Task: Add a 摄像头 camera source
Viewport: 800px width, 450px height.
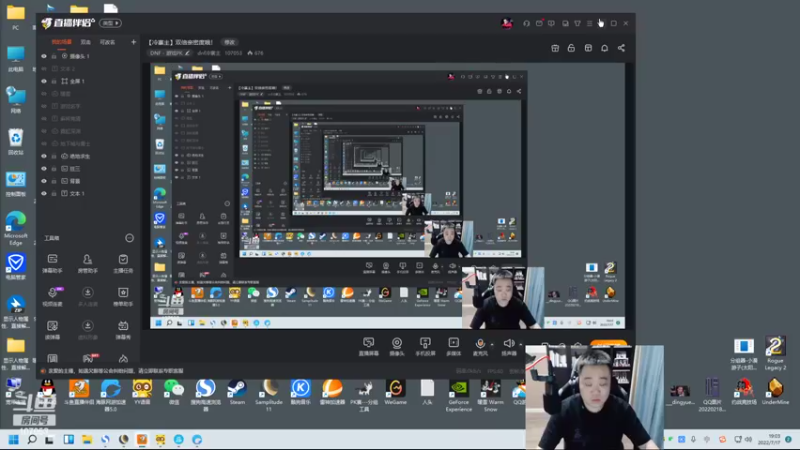Action: [396, 346]
